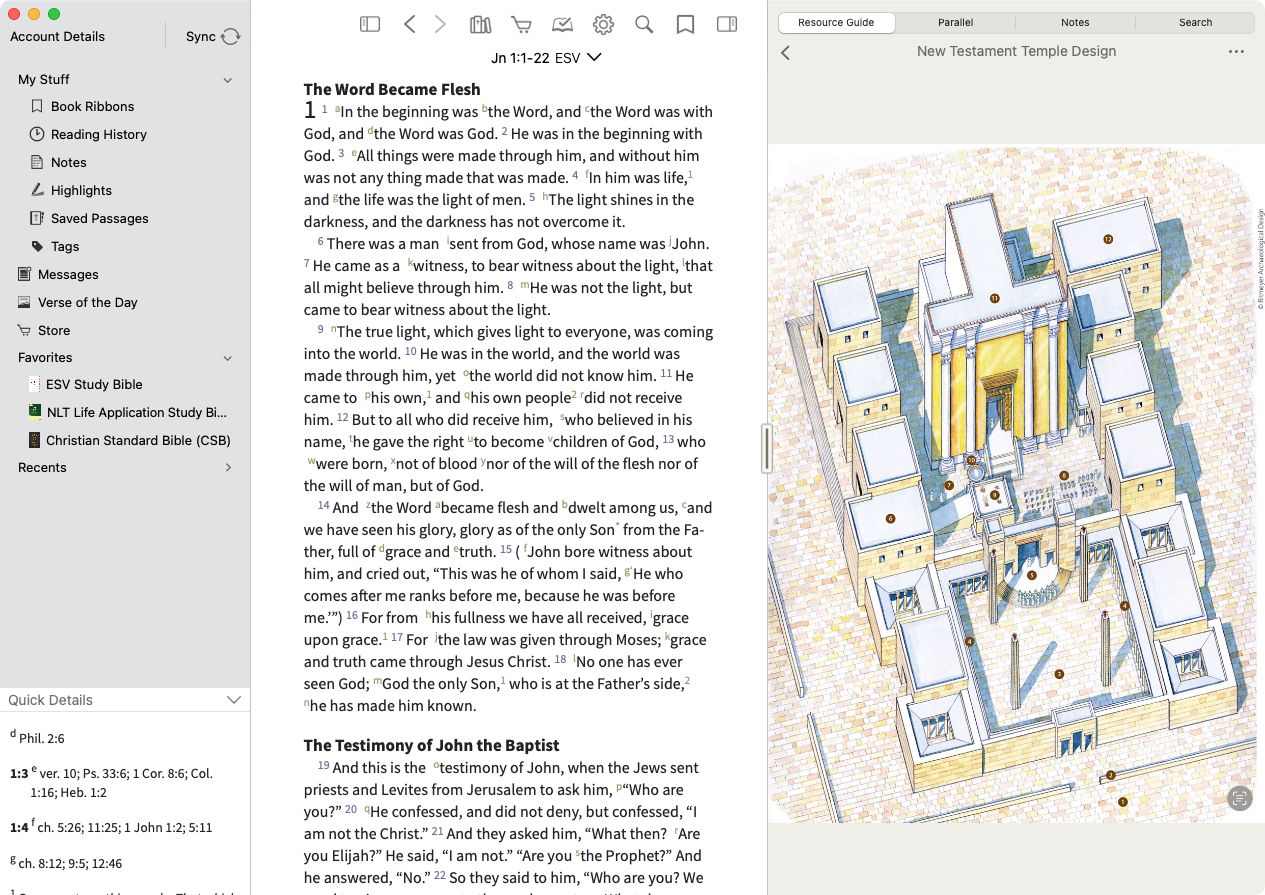Go back with the left arrow in toolbar
The image size is (1265, 895).
tap(409, 24)
